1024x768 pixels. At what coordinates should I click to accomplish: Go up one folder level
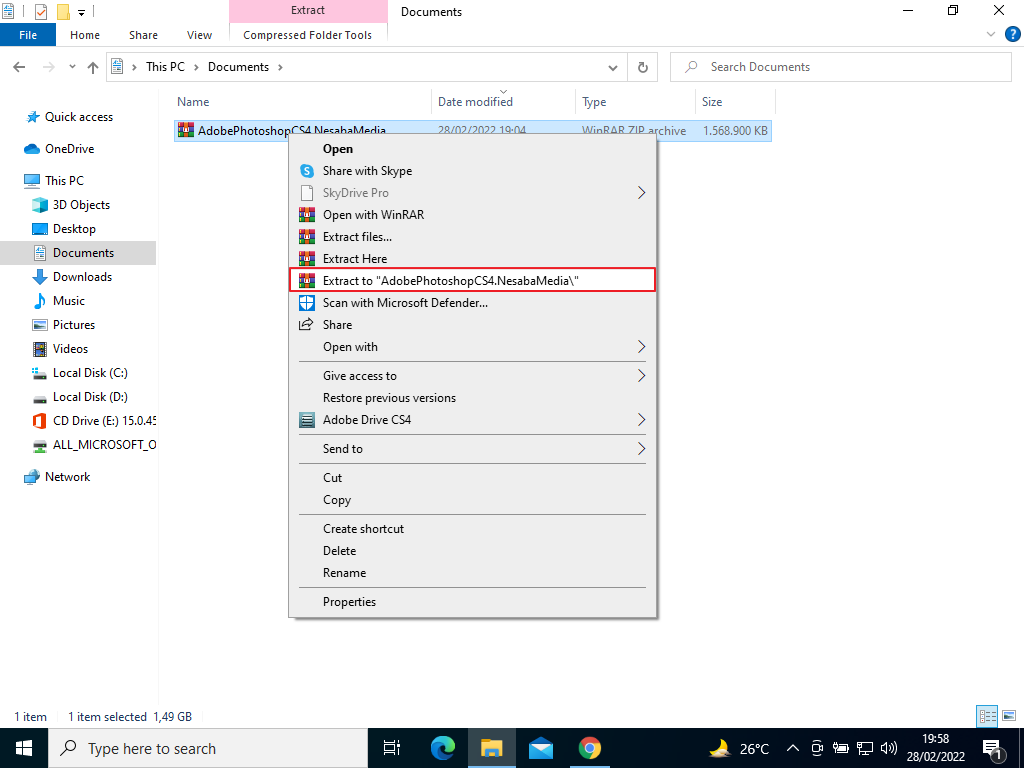pyautogui.click(x=93, y=66)
